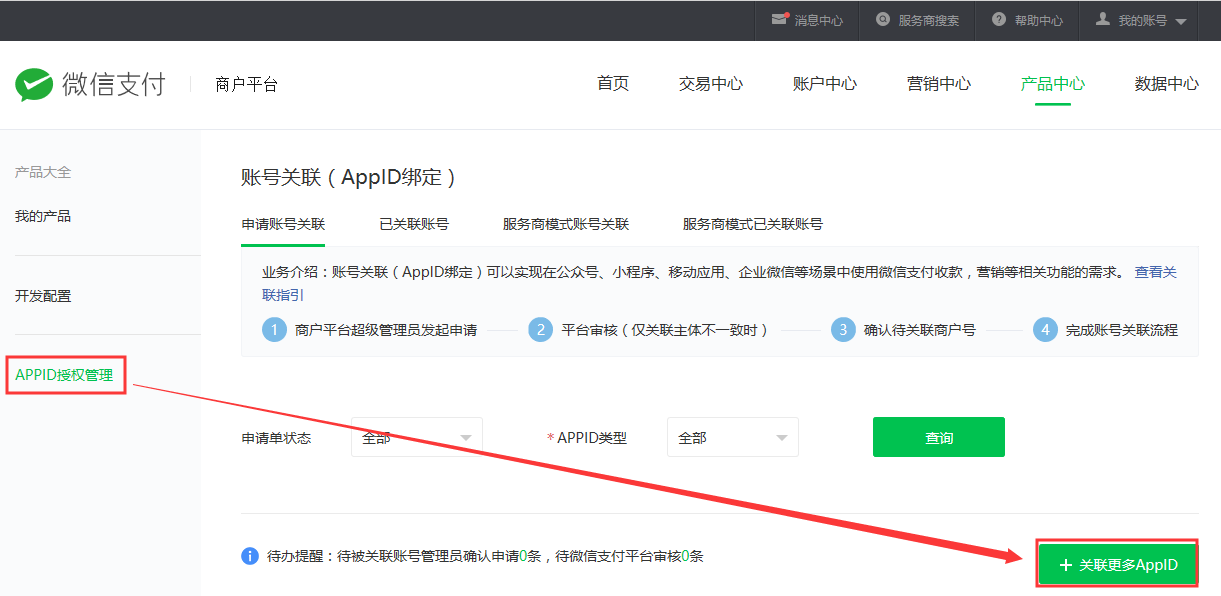The width and height of the screenshot is (1221, 596).
Task: Click the green 查询 button
Action: coord(938,437)
